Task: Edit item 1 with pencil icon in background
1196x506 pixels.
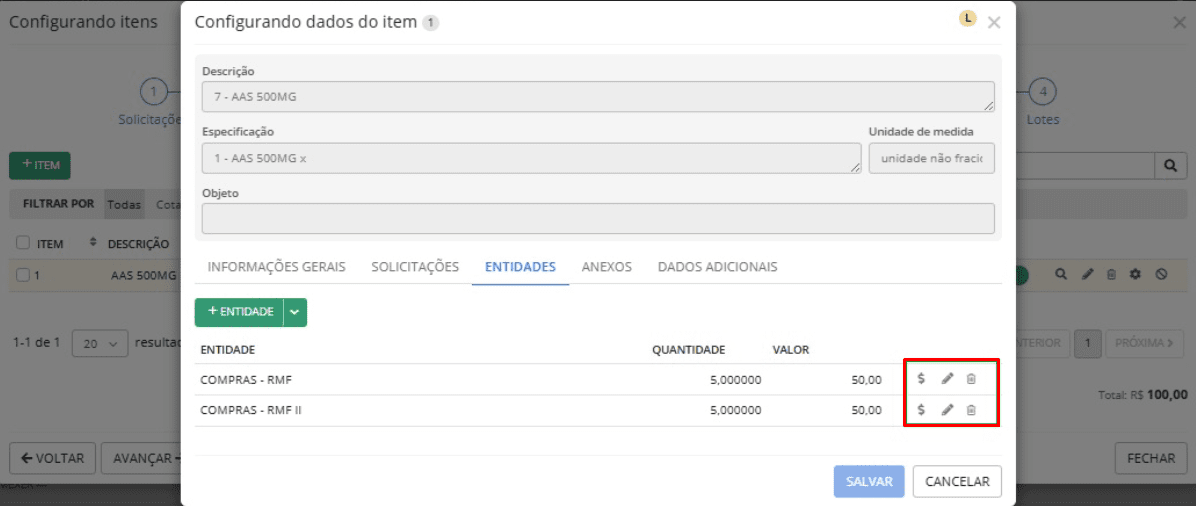Action: click(1088, 275)
